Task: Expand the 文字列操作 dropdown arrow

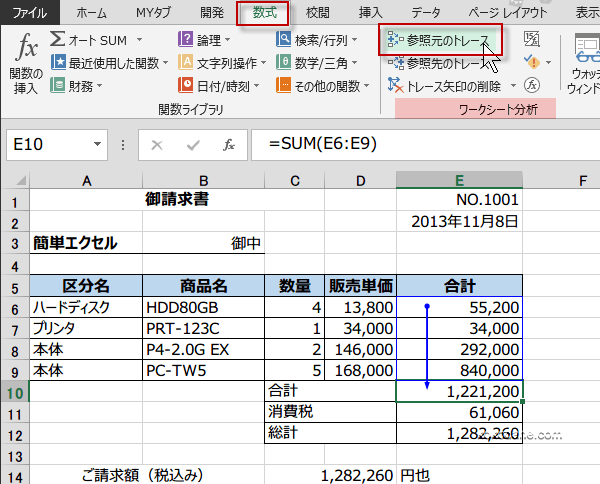Action: point(264,63)
